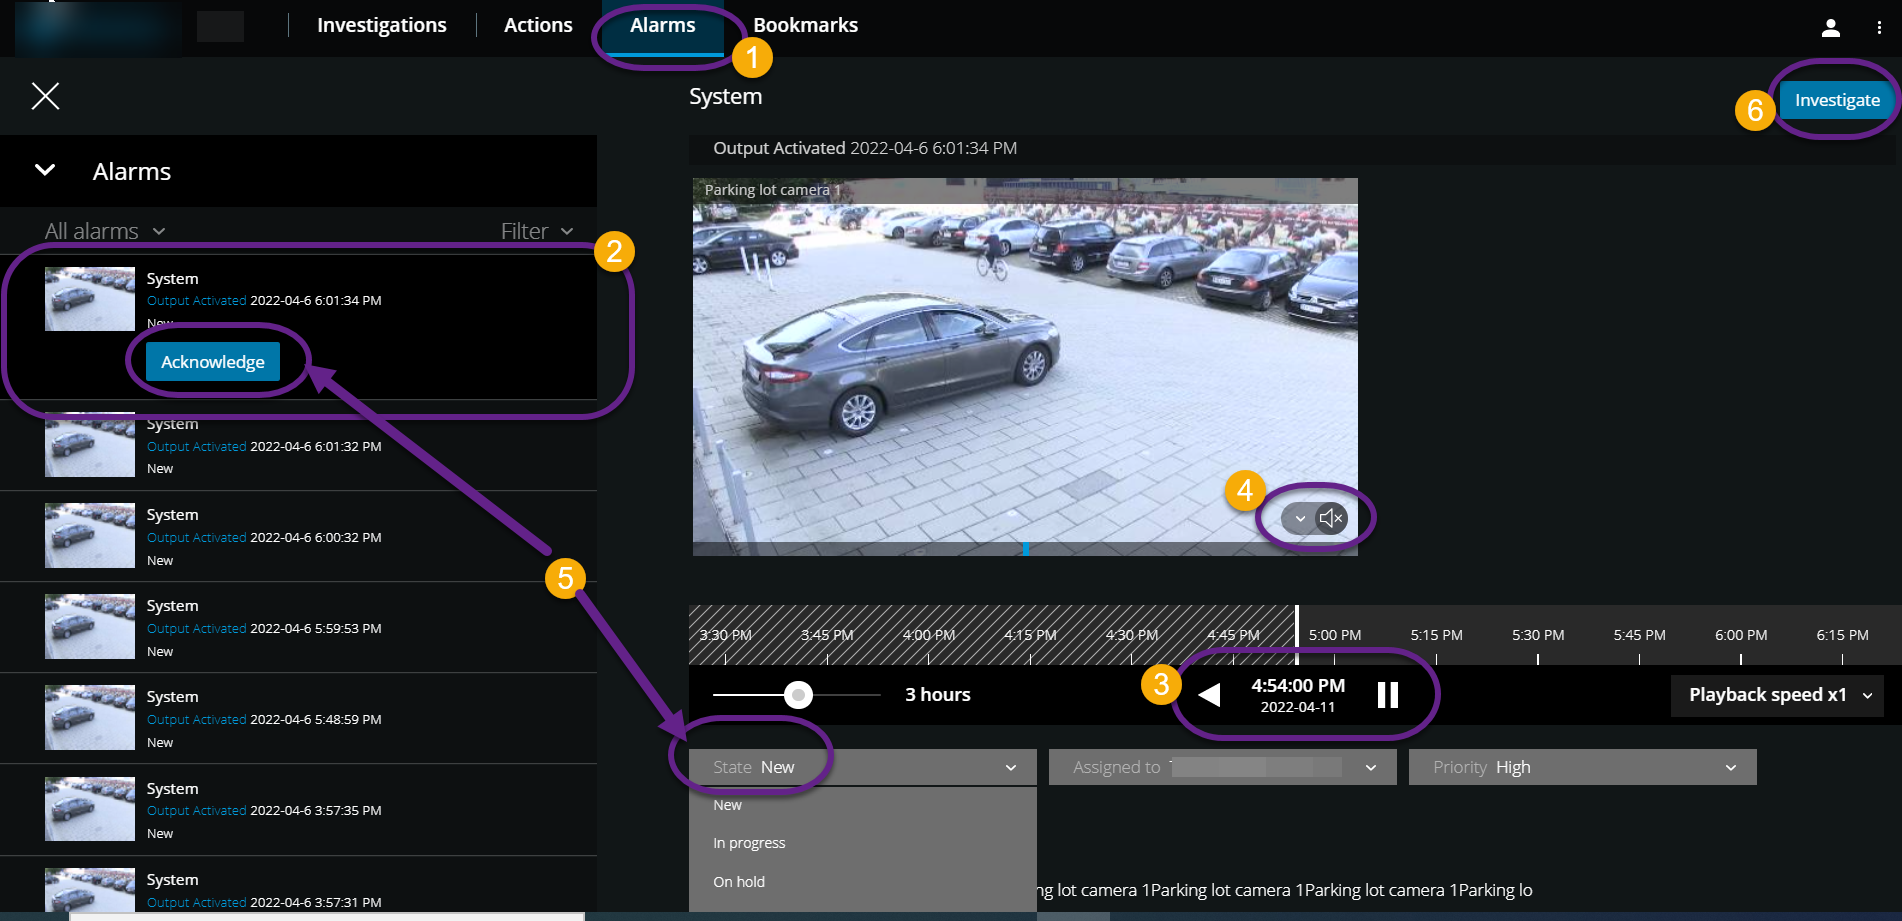Play video in reverse with back arrow
The width and height of the screenshot is (1902, 921).
pos(1209,694)
